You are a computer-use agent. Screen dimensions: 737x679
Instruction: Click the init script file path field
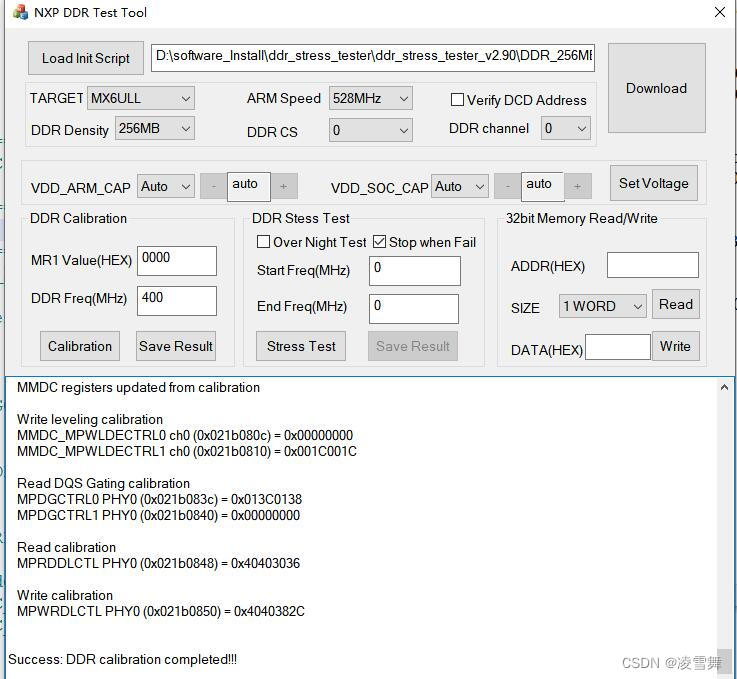pyautogui.click(x=373, y=57)
